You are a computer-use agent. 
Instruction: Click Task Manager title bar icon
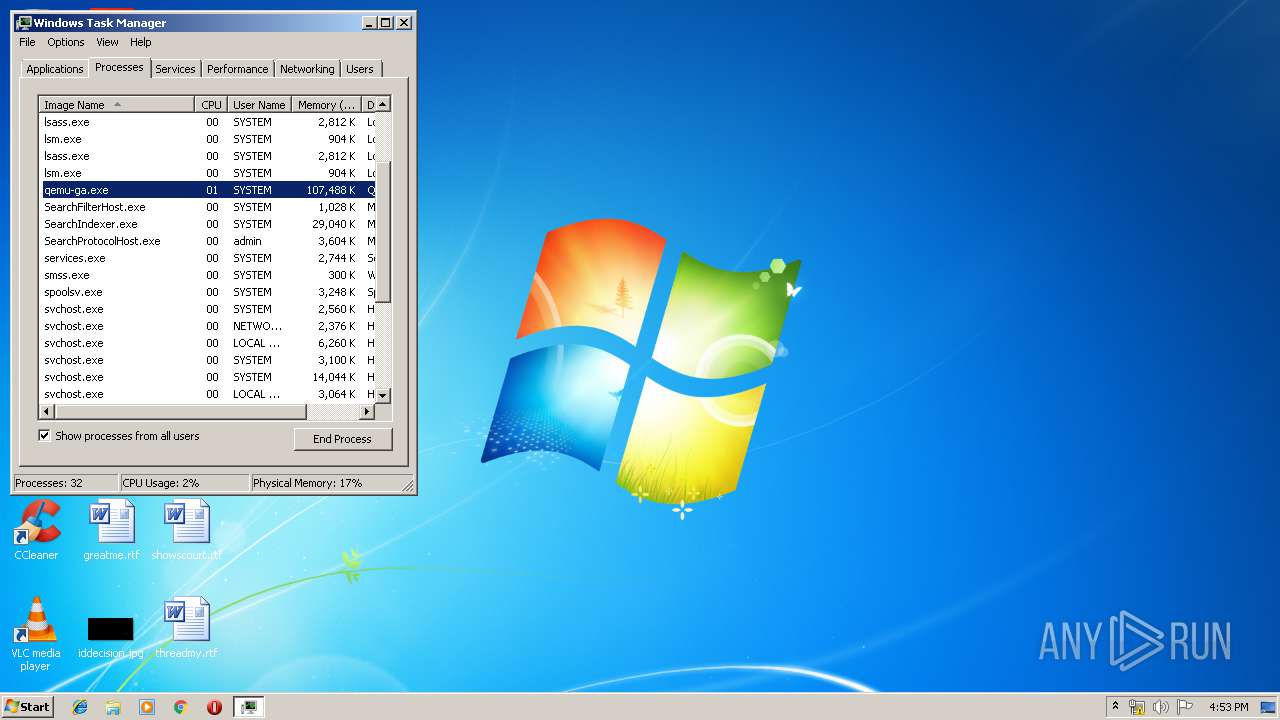pos(24,22)
